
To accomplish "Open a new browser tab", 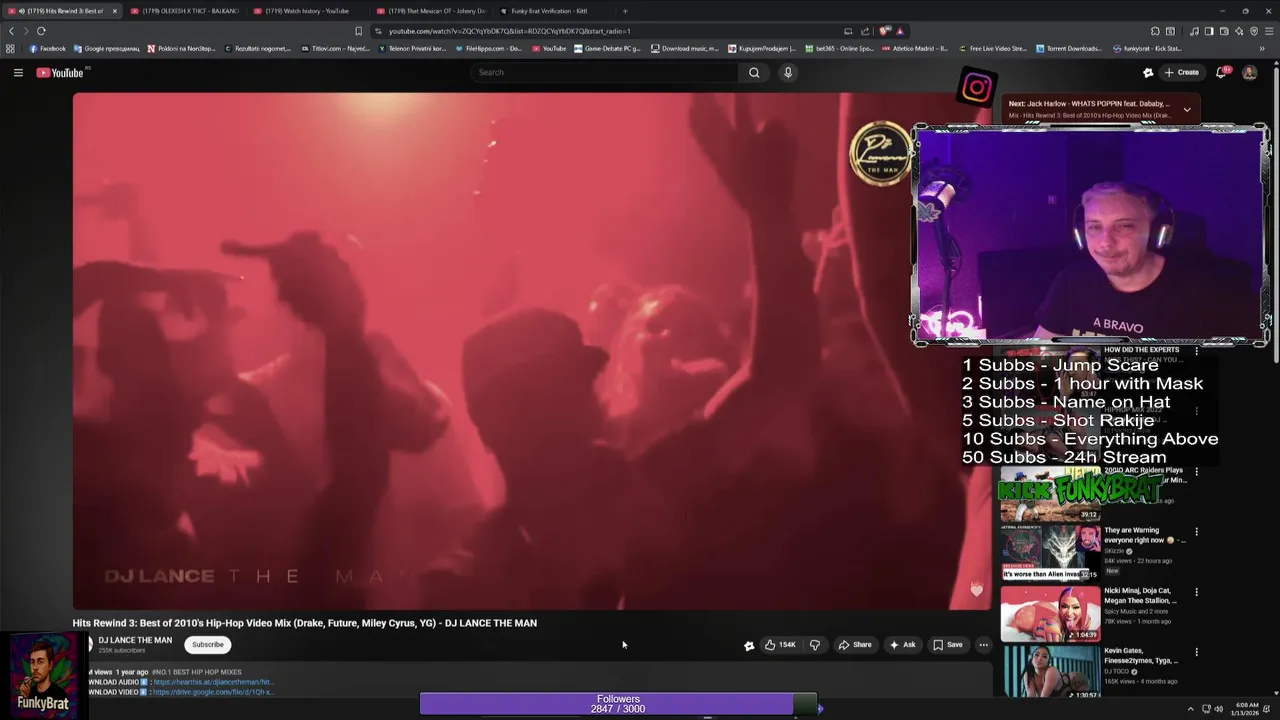I will [x=625, y=11].
